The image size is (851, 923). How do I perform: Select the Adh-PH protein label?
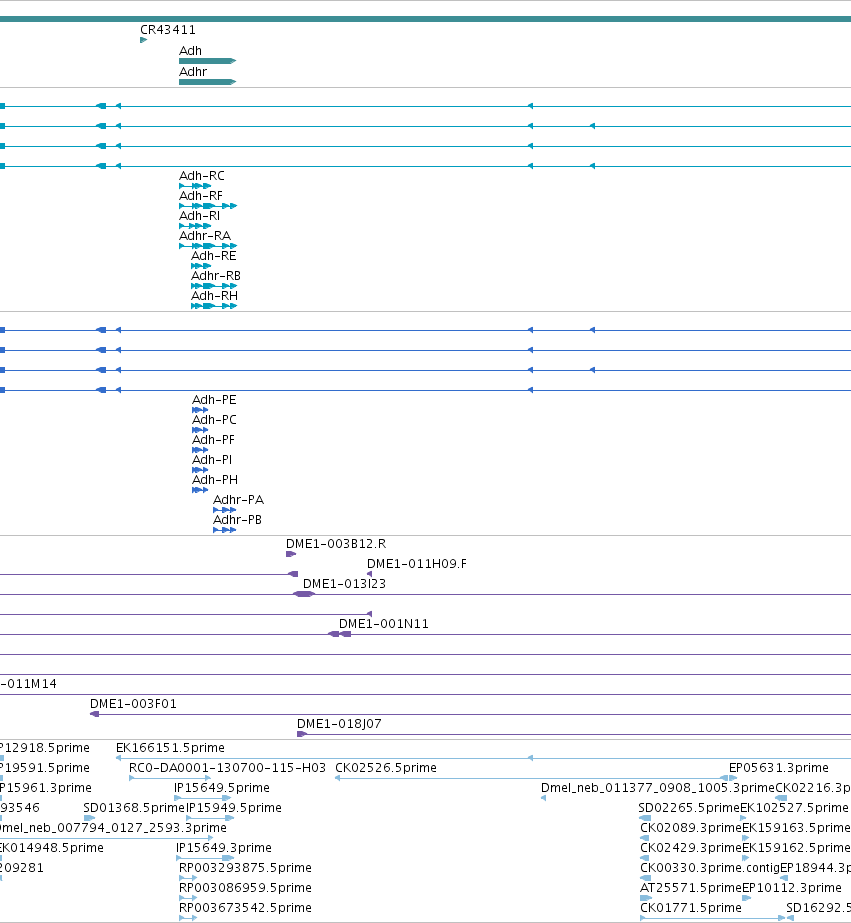(x=215, y=480)
